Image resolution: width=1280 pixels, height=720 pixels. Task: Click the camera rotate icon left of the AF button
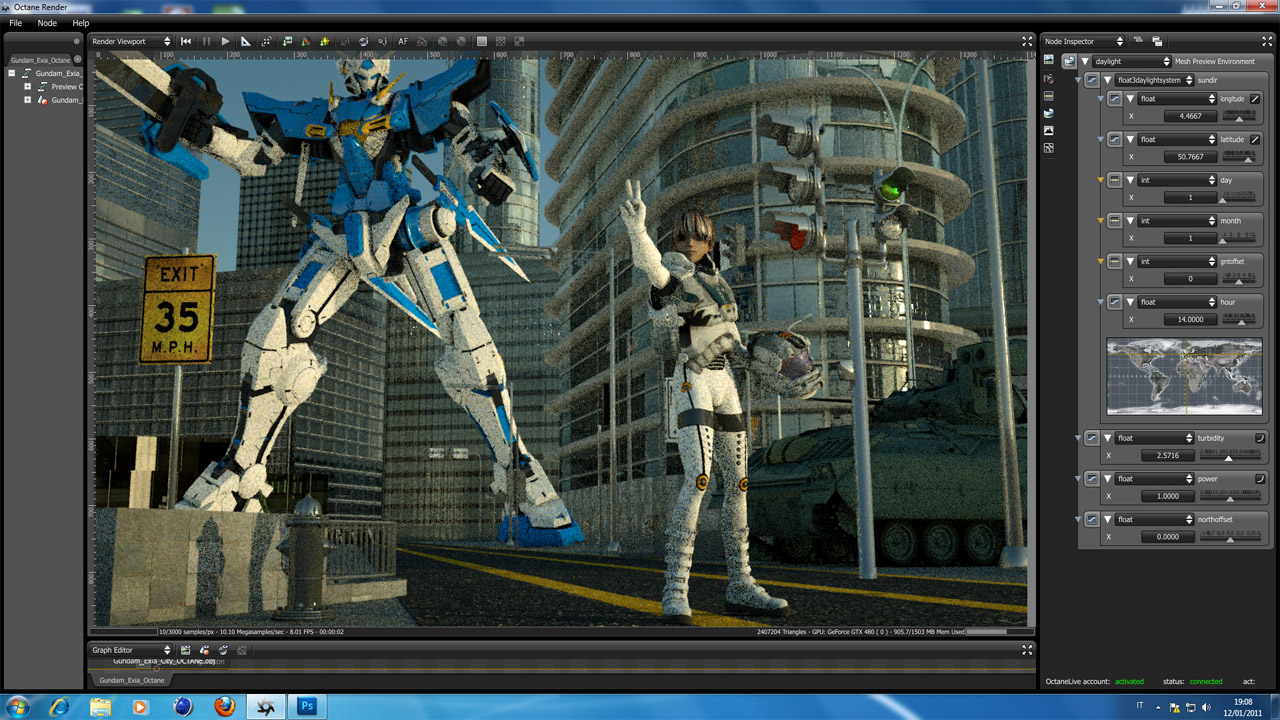(x=383, y=41)
